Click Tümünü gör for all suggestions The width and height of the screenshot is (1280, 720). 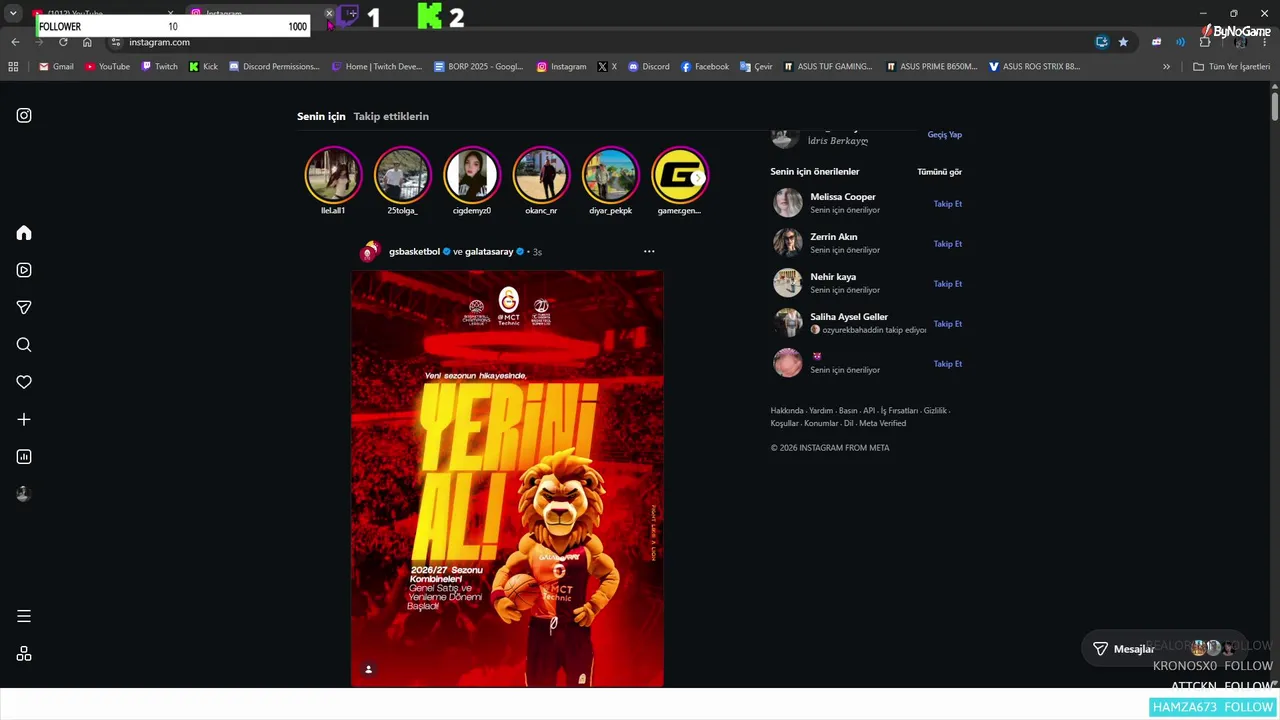point(939,172)
